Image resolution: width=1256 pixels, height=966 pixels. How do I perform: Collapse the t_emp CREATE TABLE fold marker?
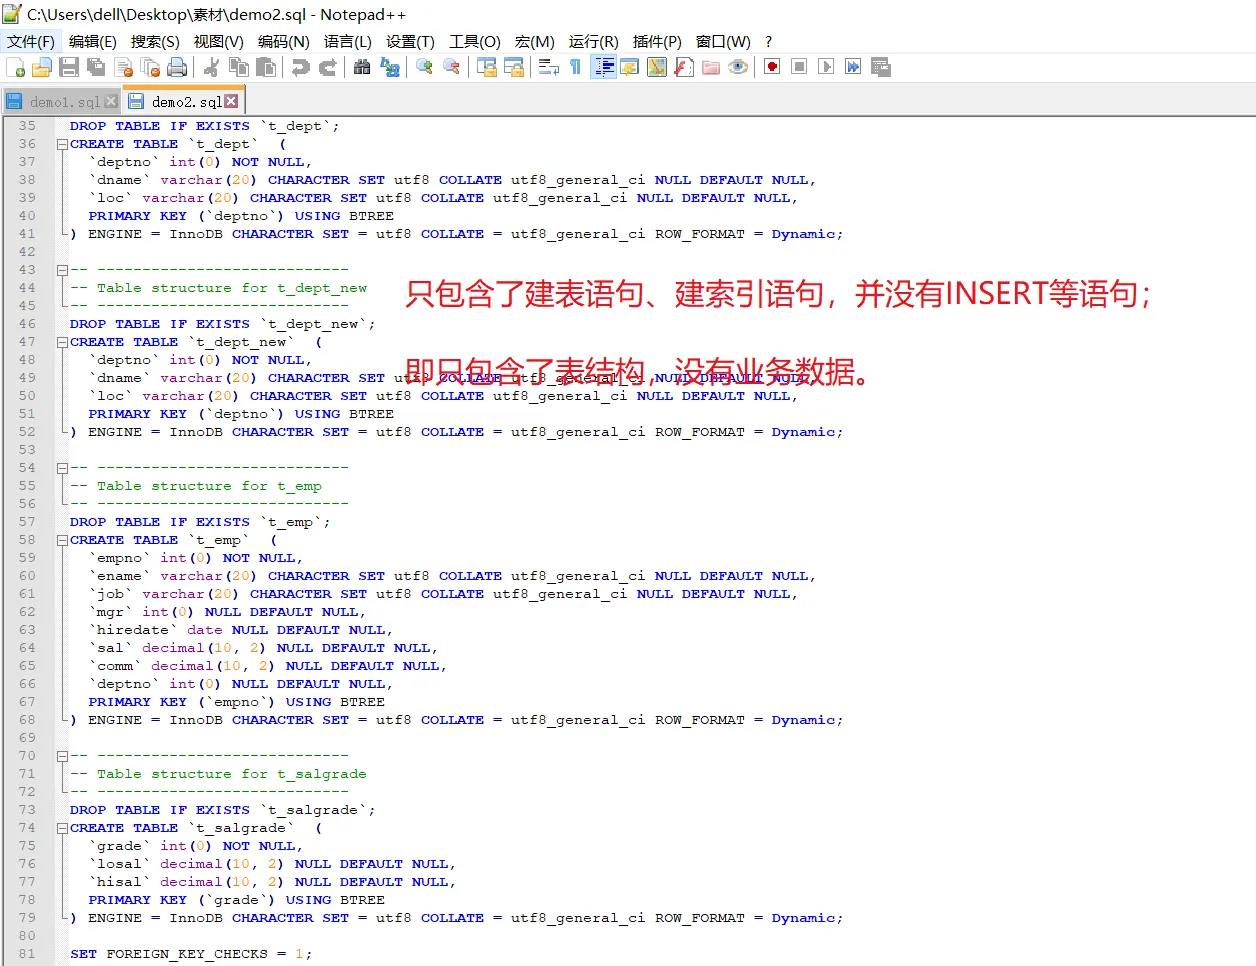click(62, 540)
